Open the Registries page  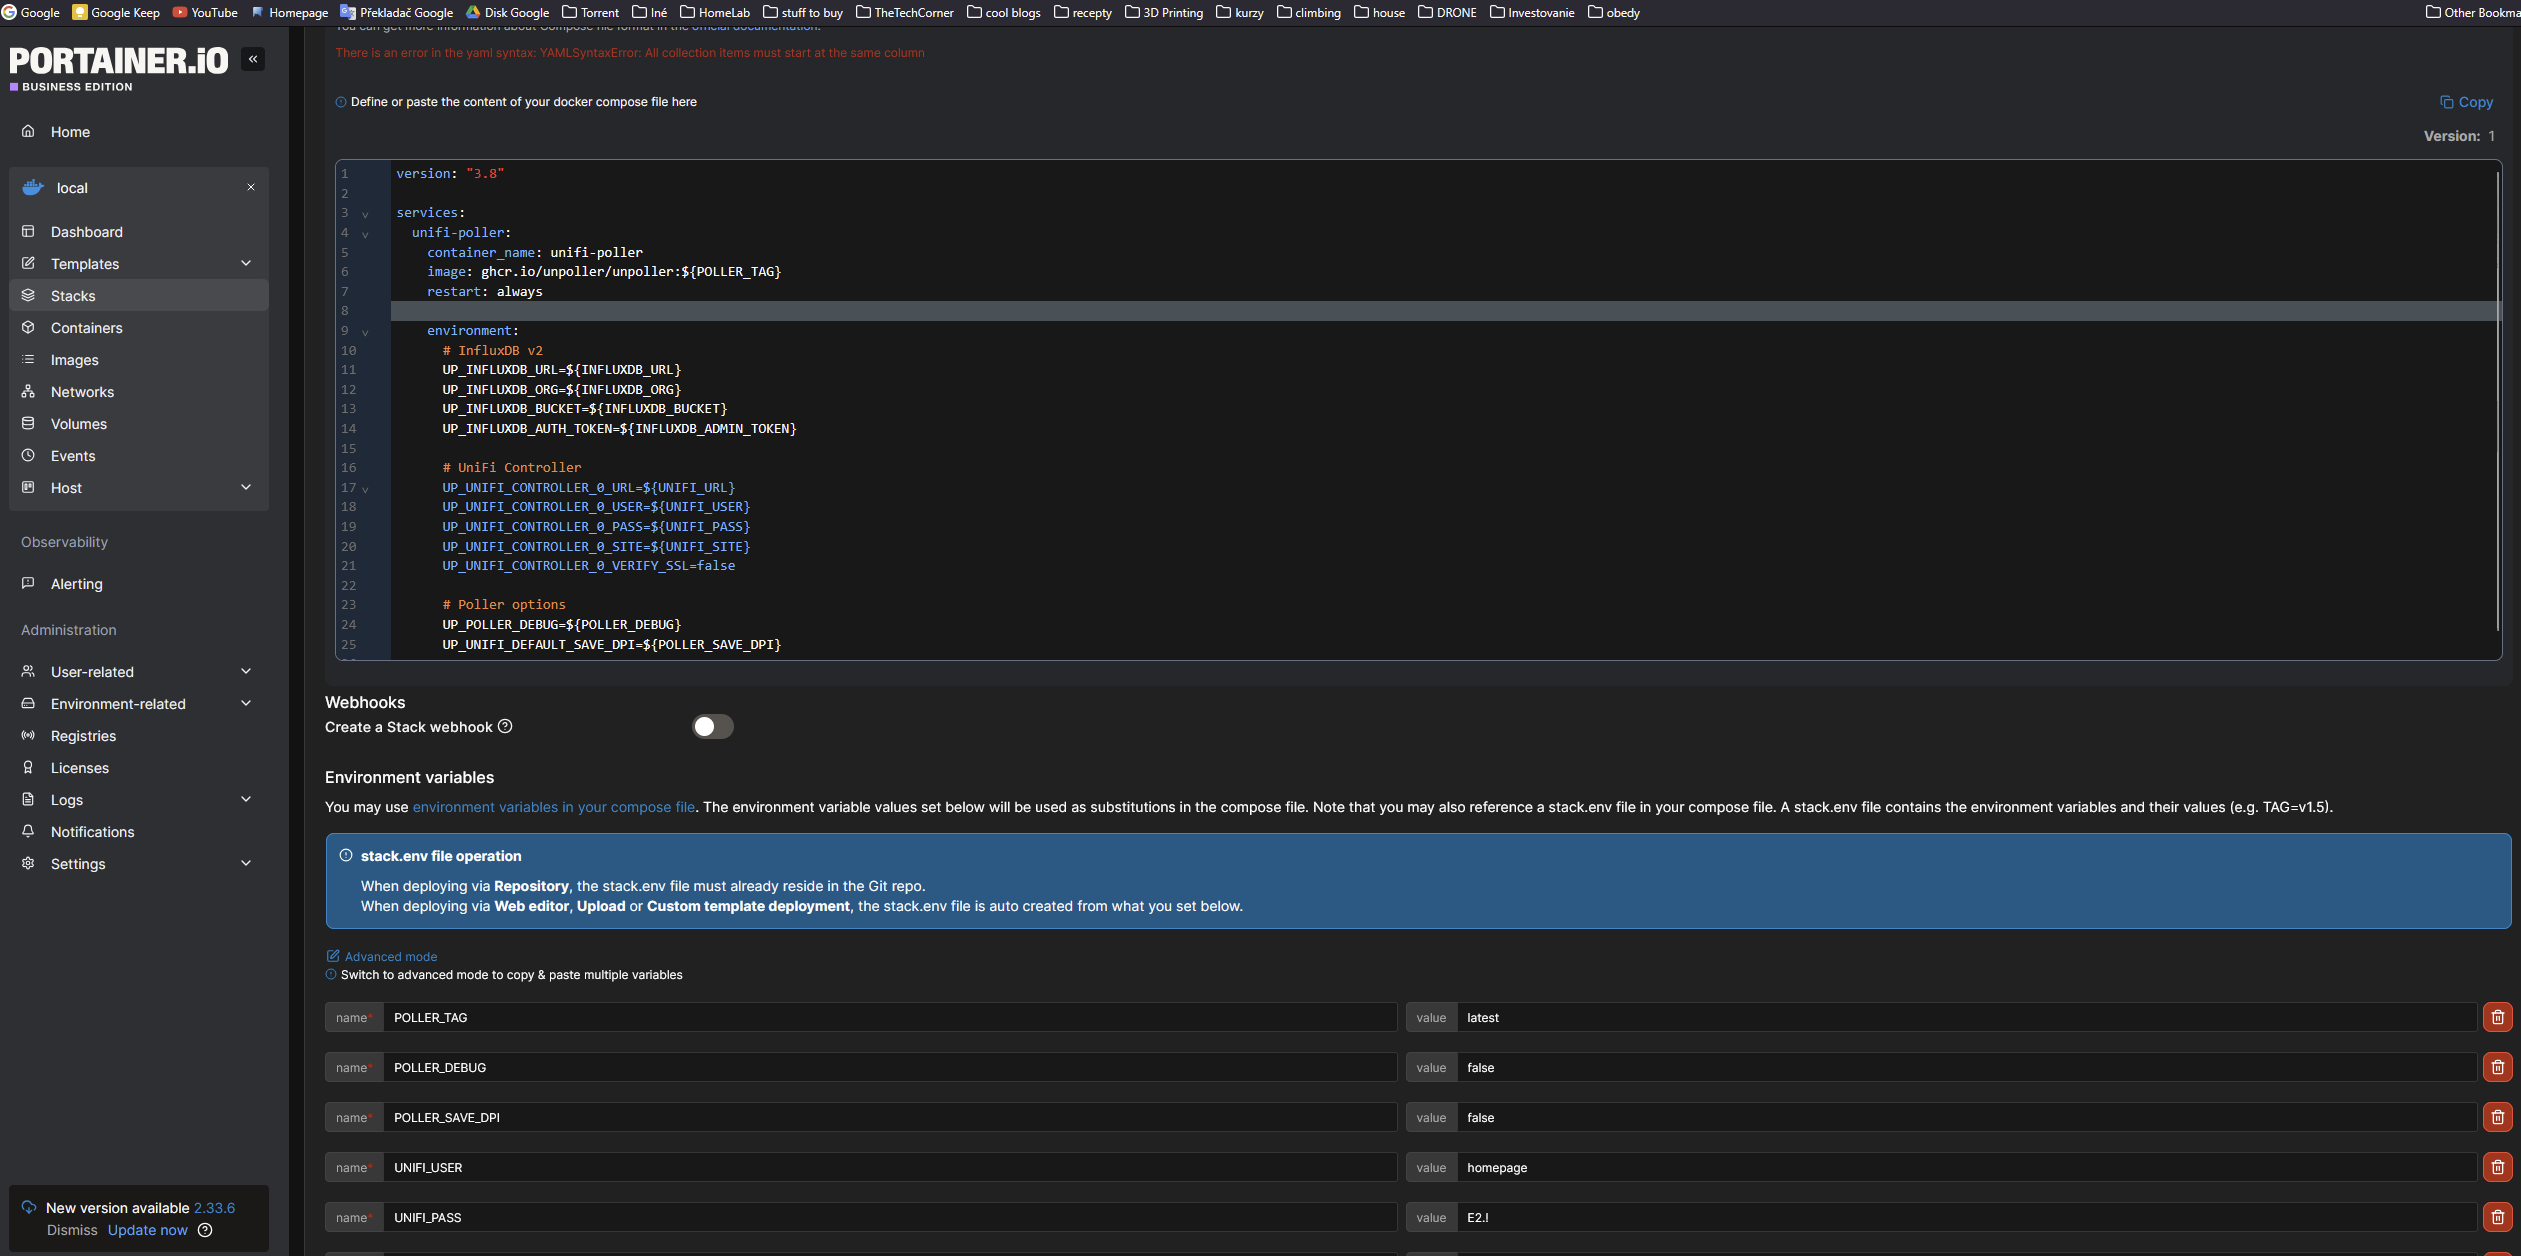83,736
